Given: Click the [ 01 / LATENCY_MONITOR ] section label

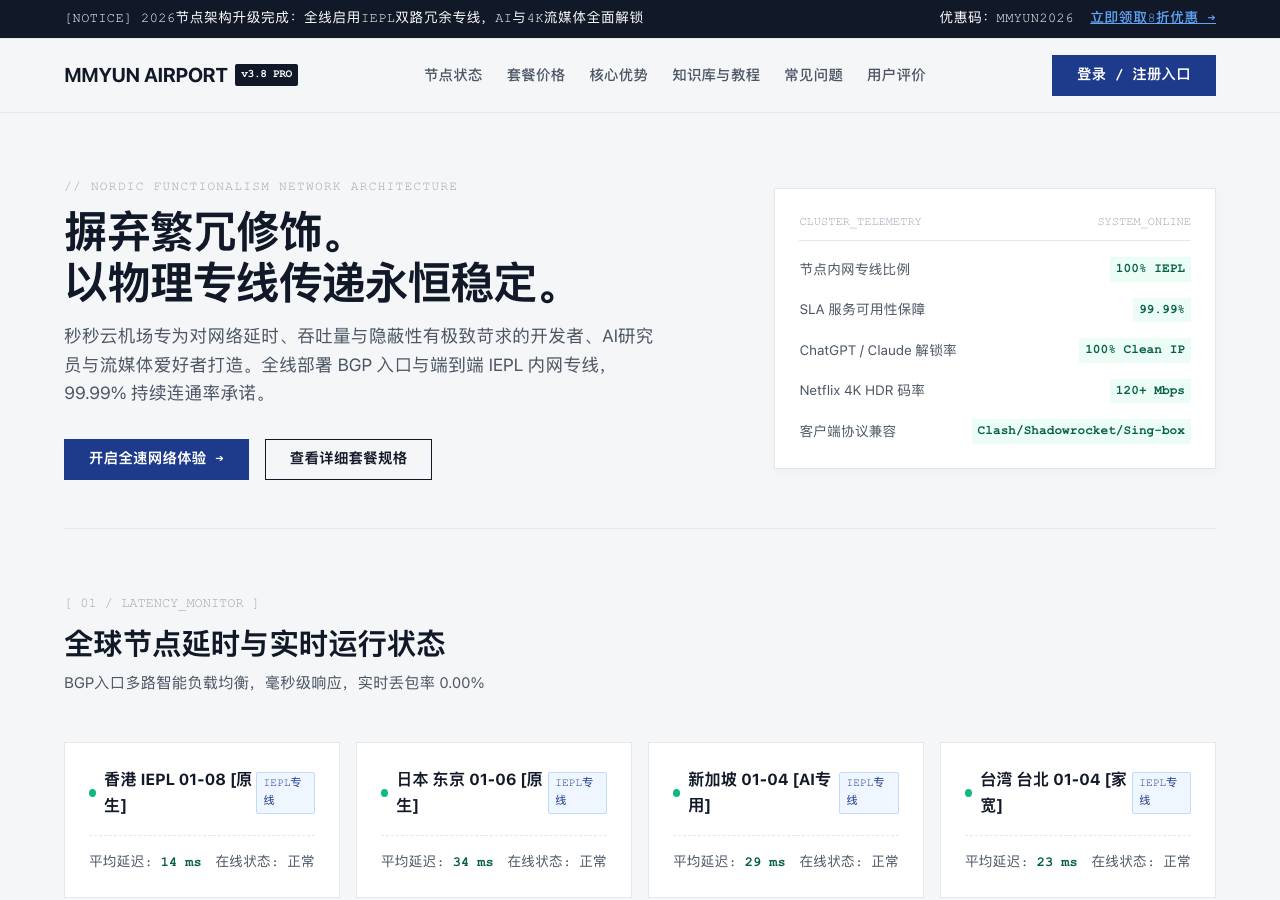Looking at the screenshot, I should click(162, 603).
